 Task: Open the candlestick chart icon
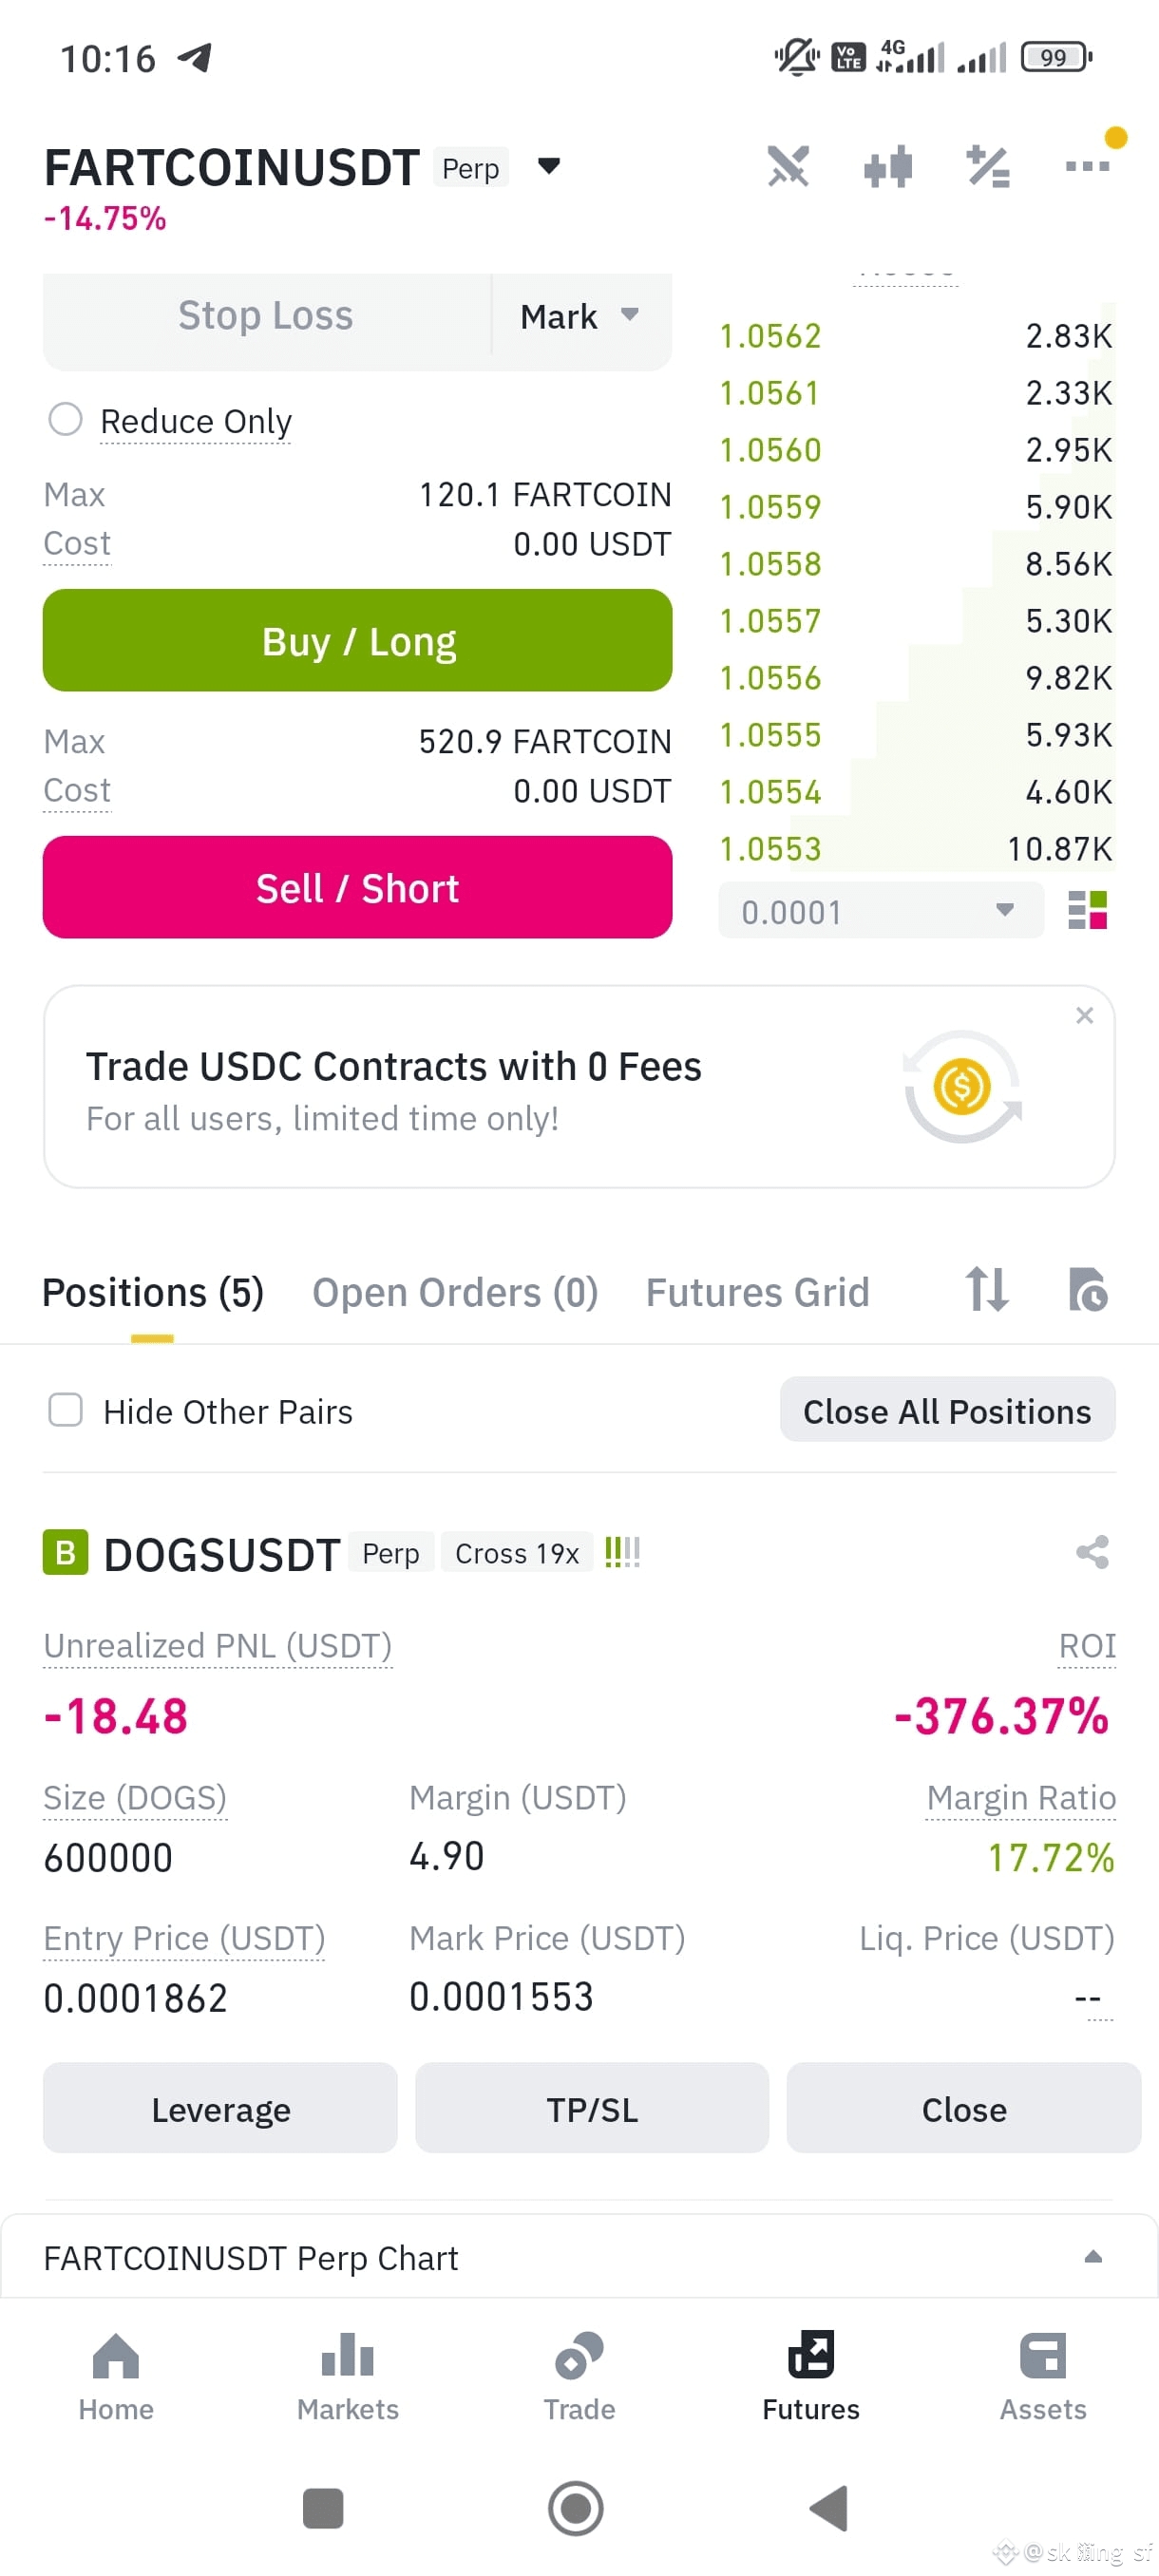(x=887, y=167)
